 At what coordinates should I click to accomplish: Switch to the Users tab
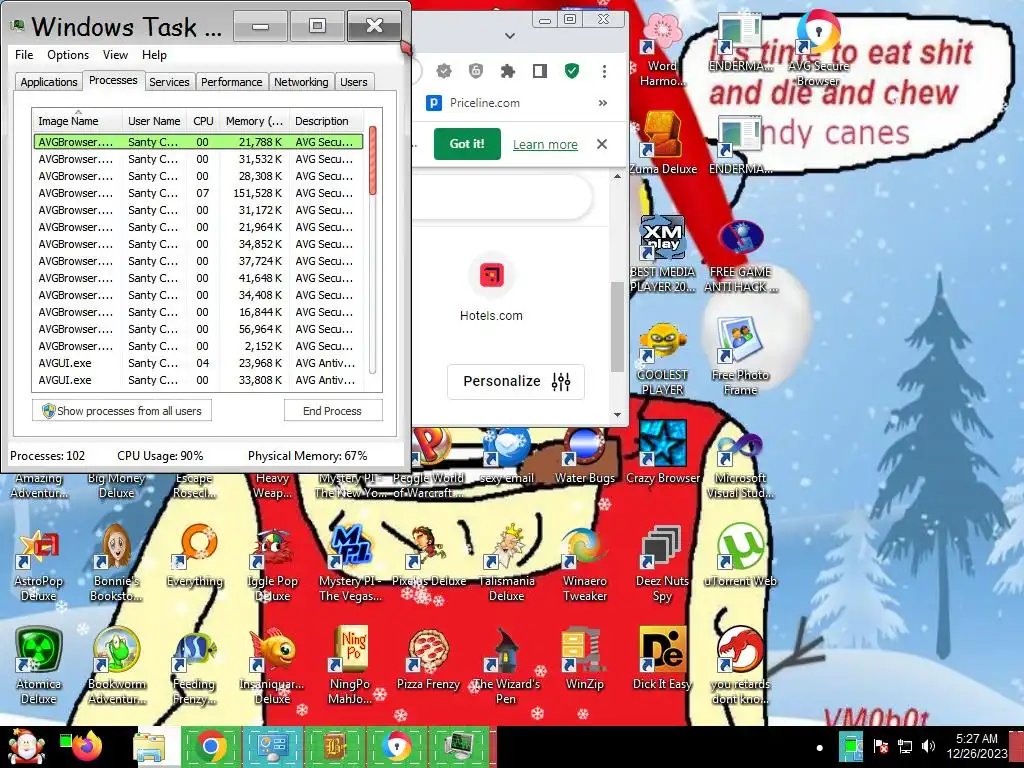click(353, 82)
